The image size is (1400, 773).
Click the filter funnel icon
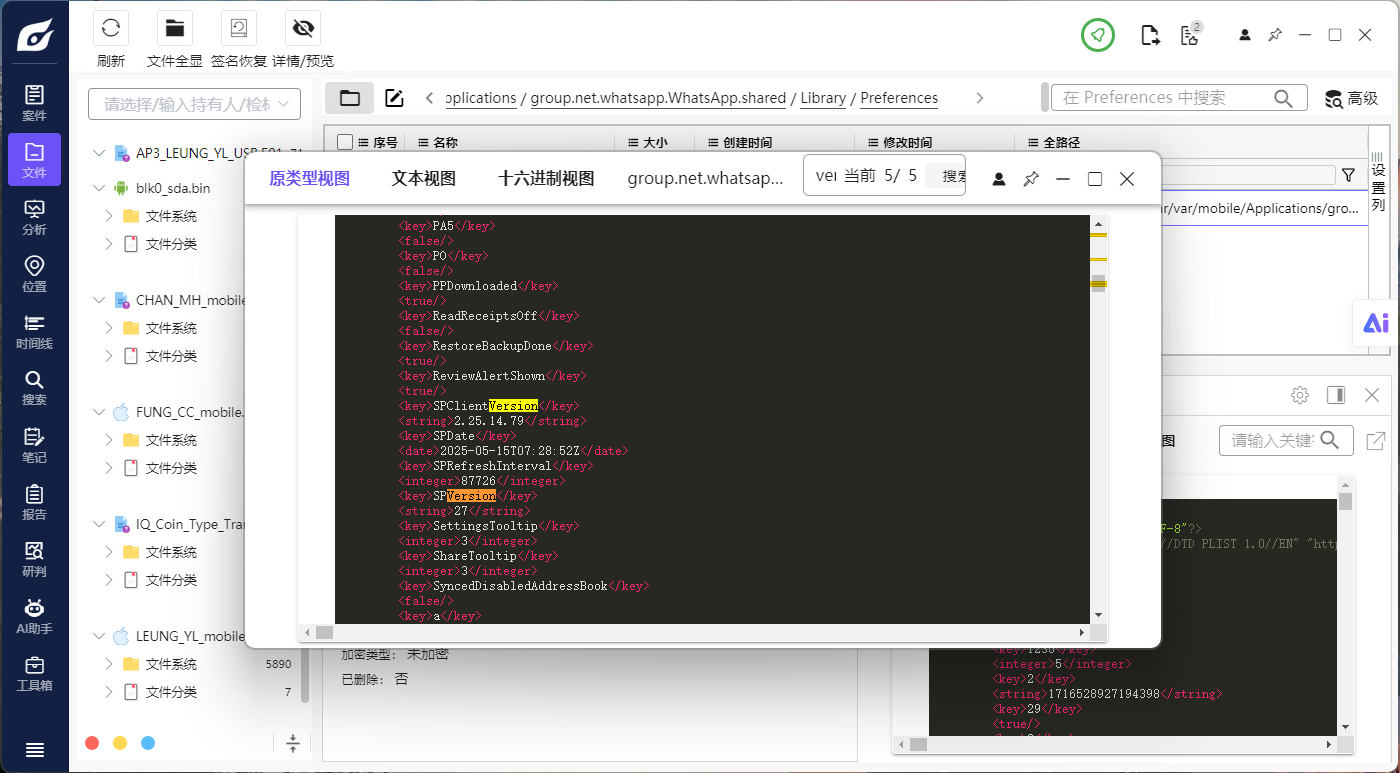coord(1348,175)
